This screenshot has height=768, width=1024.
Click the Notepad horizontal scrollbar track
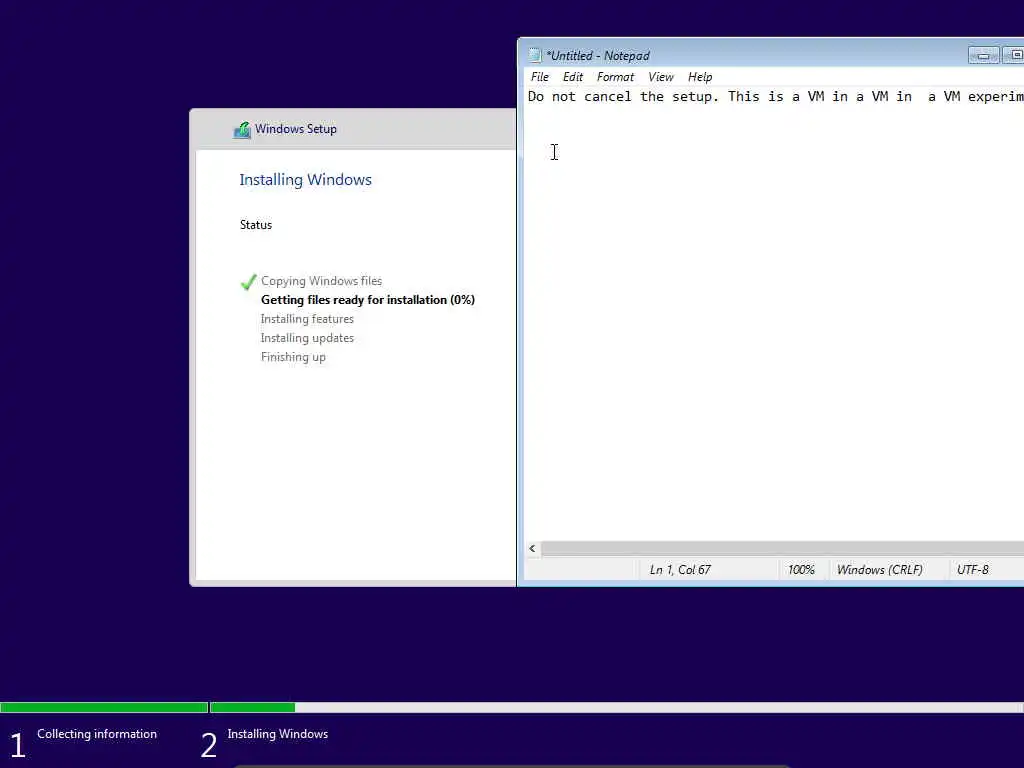[782, 549]
